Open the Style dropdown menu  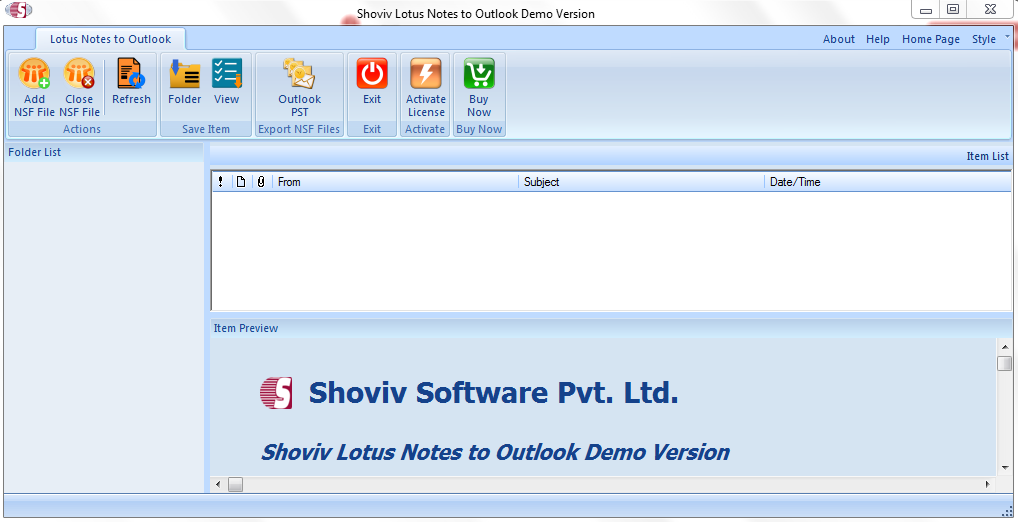coord(984,39)
